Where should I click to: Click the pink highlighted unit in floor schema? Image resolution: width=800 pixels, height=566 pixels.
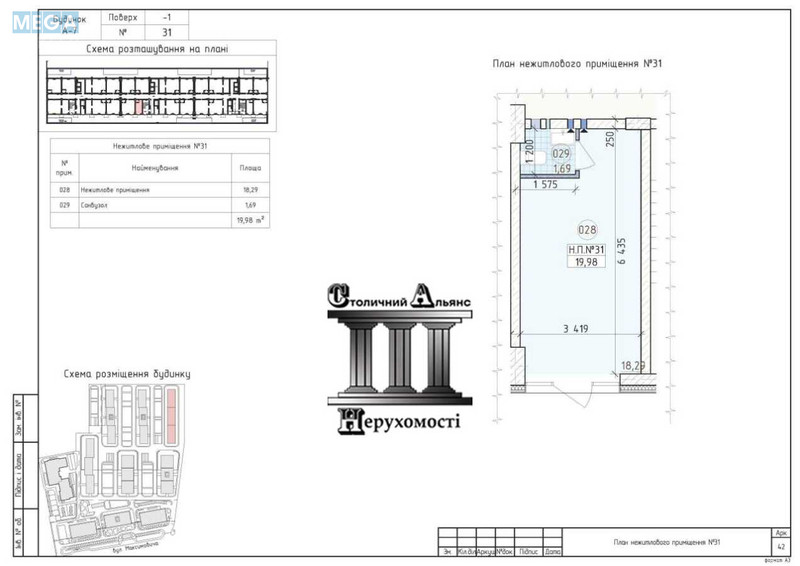coord(140,104)
